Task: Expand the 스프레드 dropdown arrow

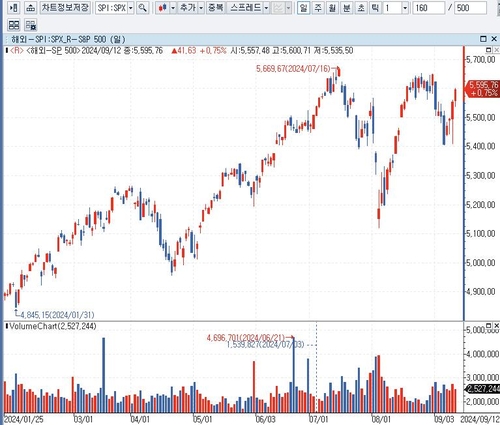Action: (266, 8)
